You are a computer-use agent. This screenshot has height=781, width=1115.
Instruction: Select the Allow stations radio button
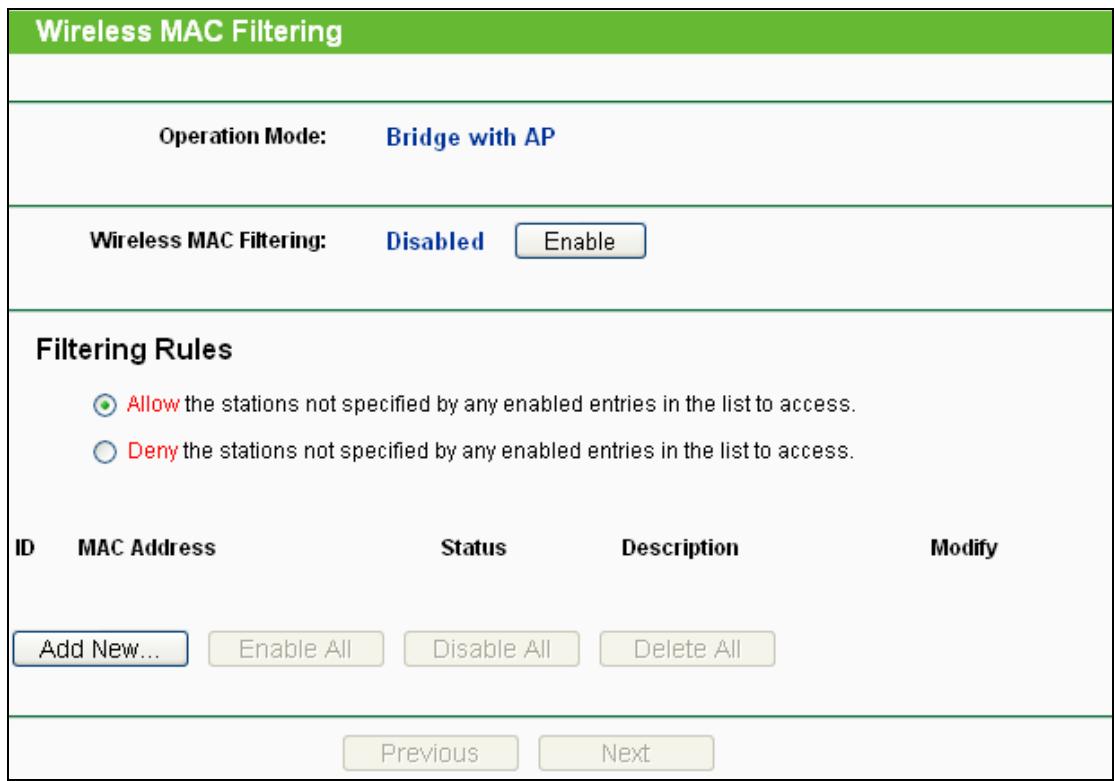(x=111, y=407)
